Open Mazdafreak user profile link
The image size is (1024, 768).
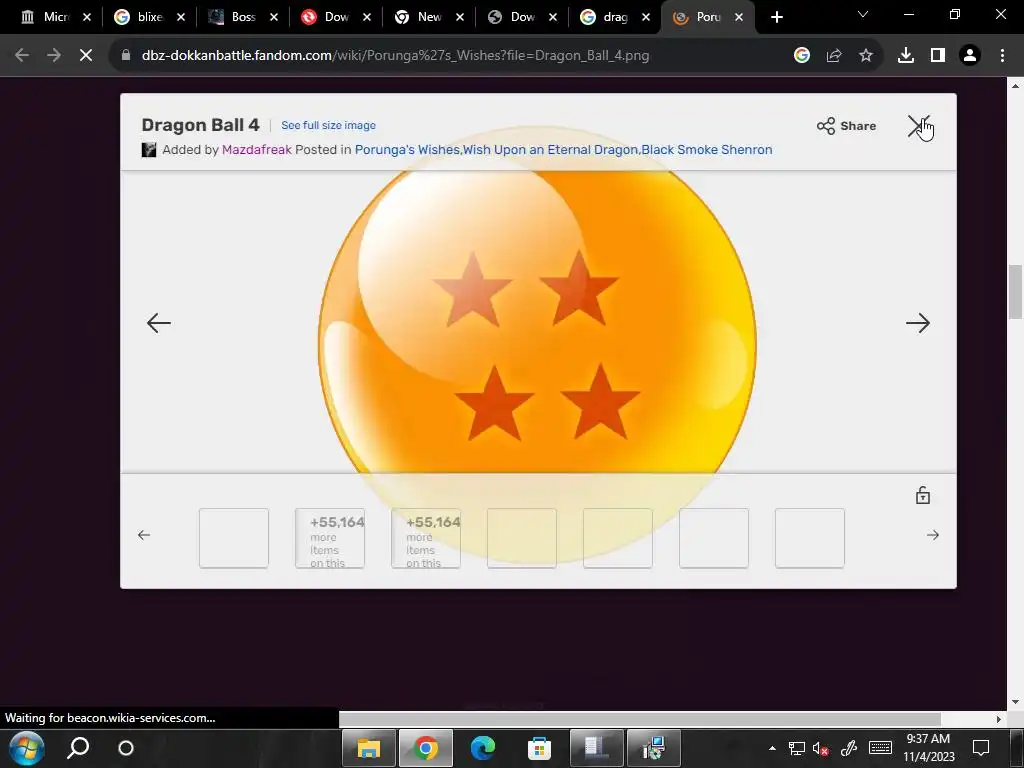click(257, 150)
